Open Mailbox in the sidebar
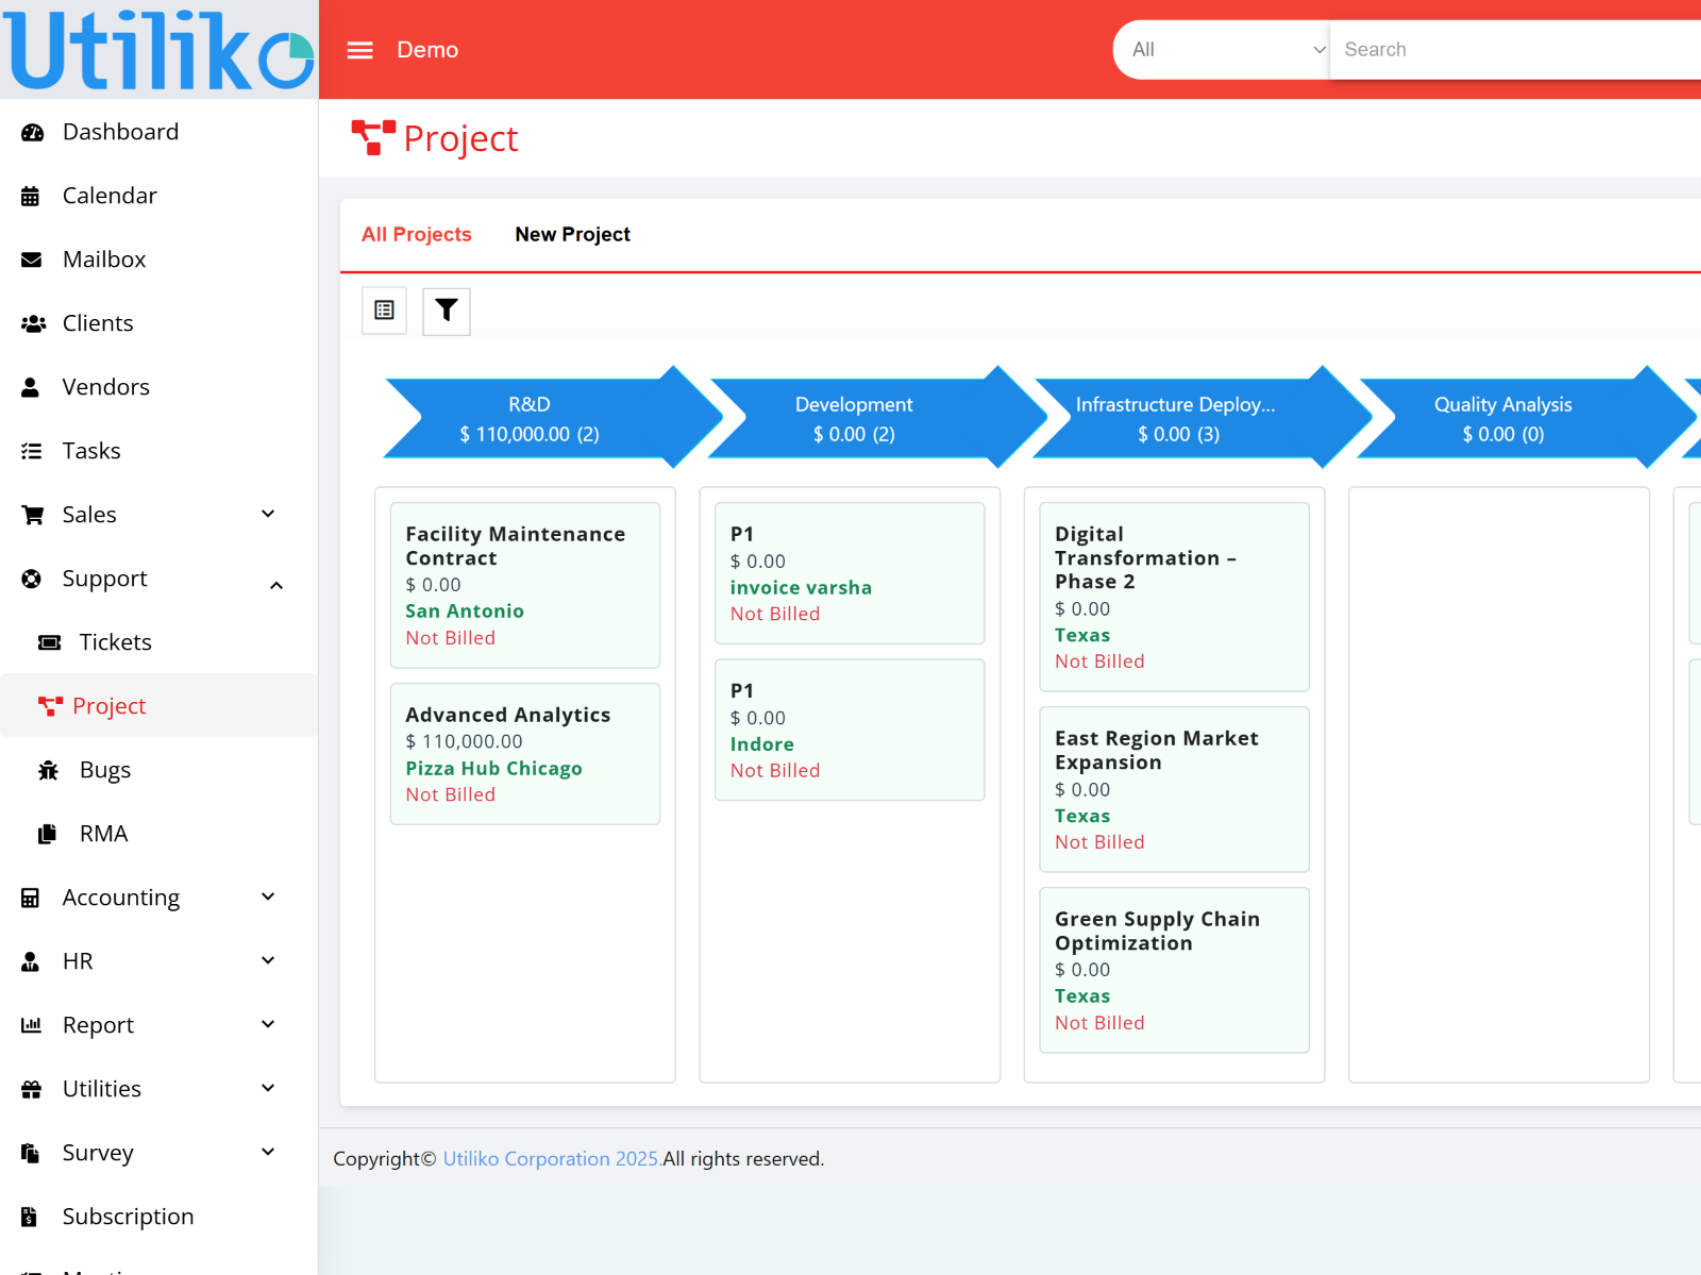 pyautogui.click(x=104, y=260)
